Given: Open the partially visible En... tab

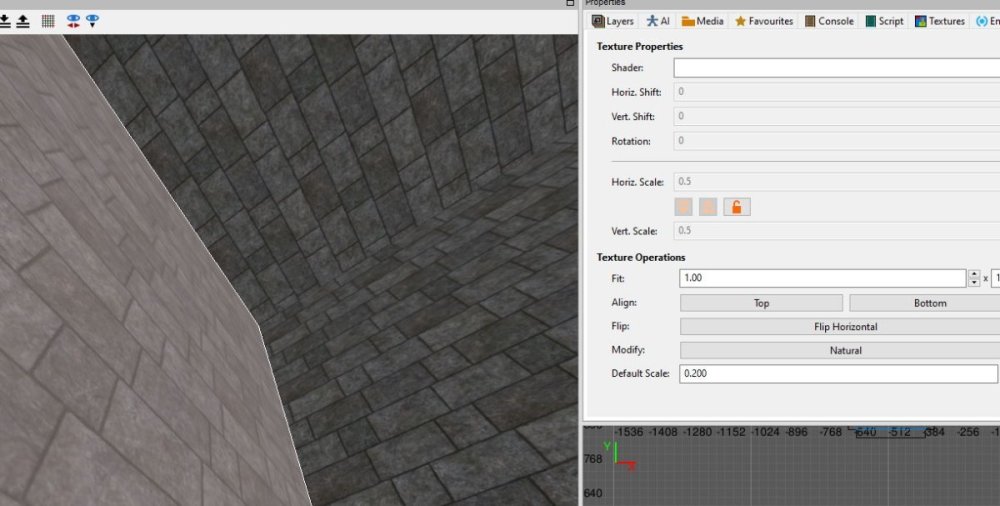Looking at the screenshot, I should (987, 21).
